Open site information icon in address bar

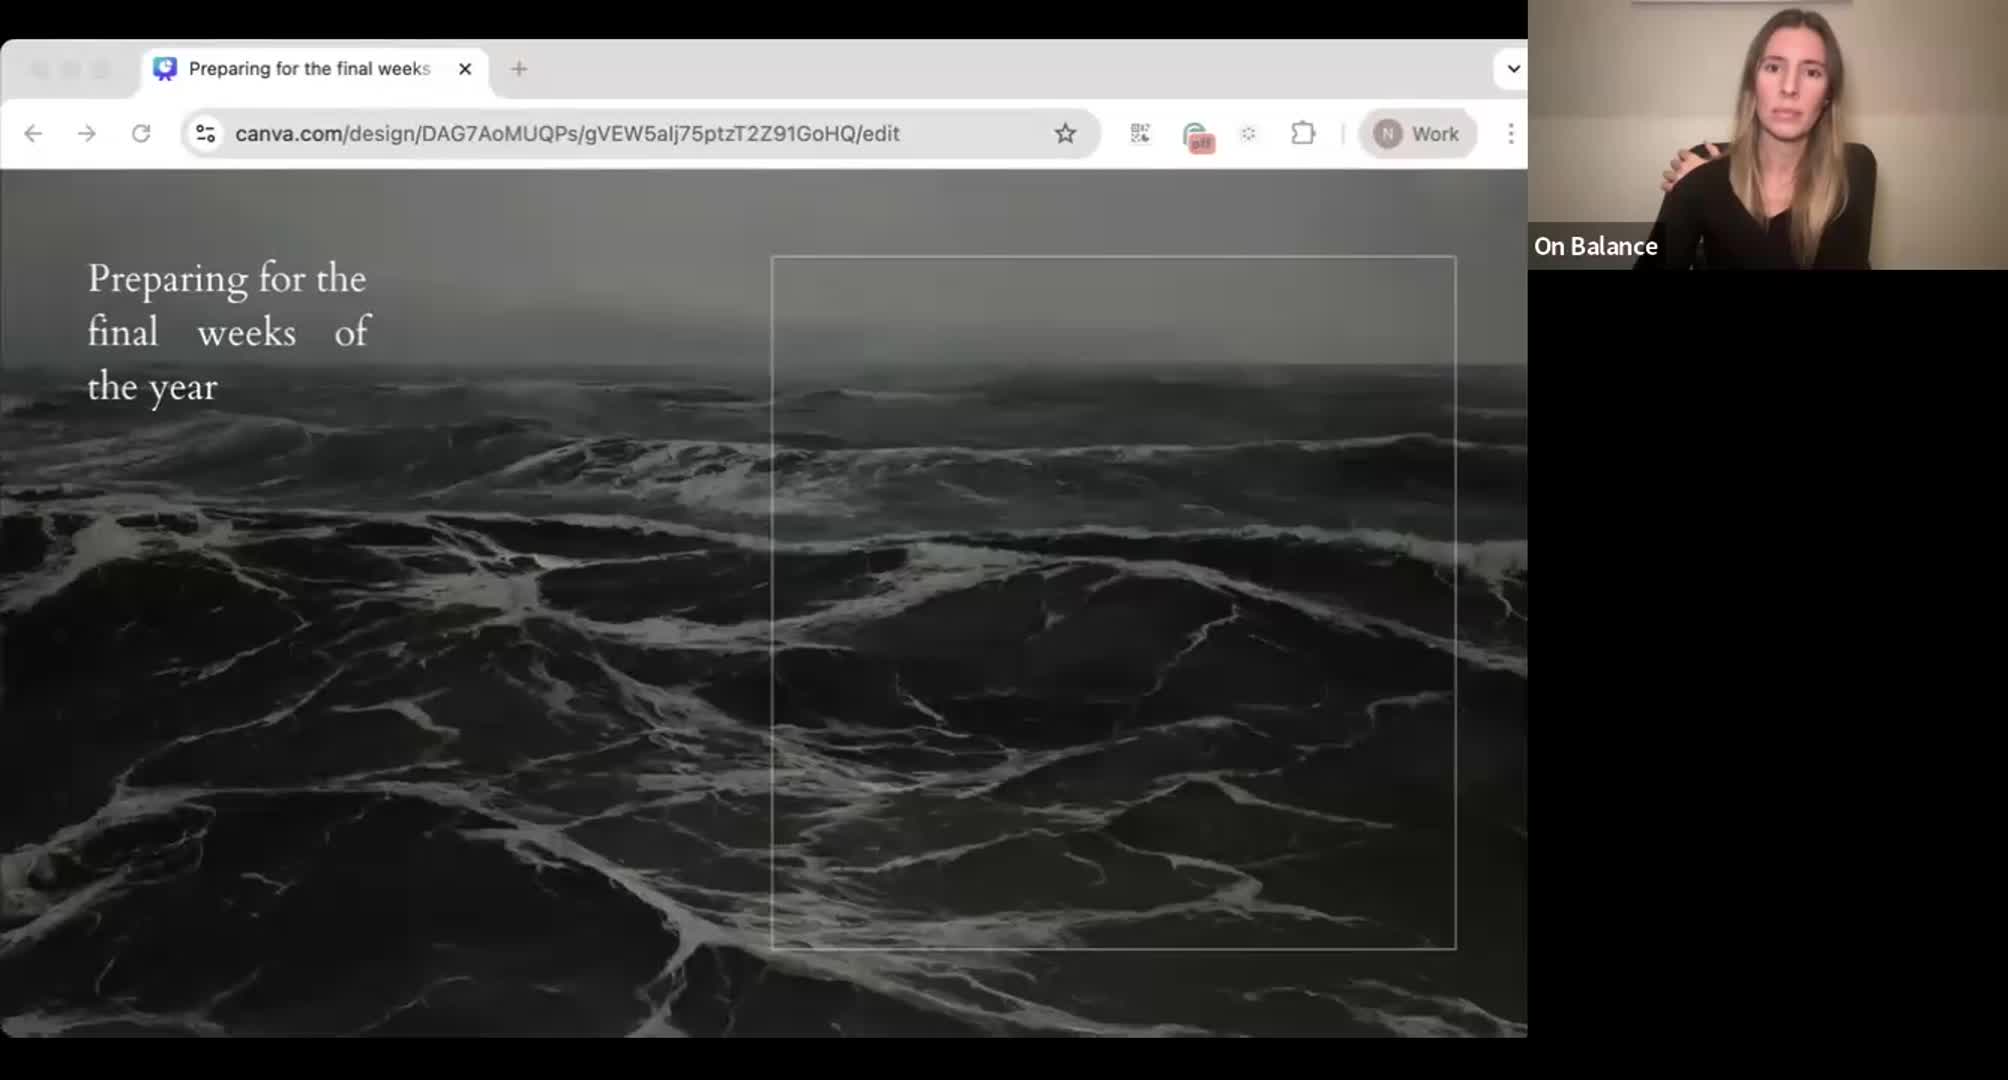pyautogui.click(x=206, y=133)
